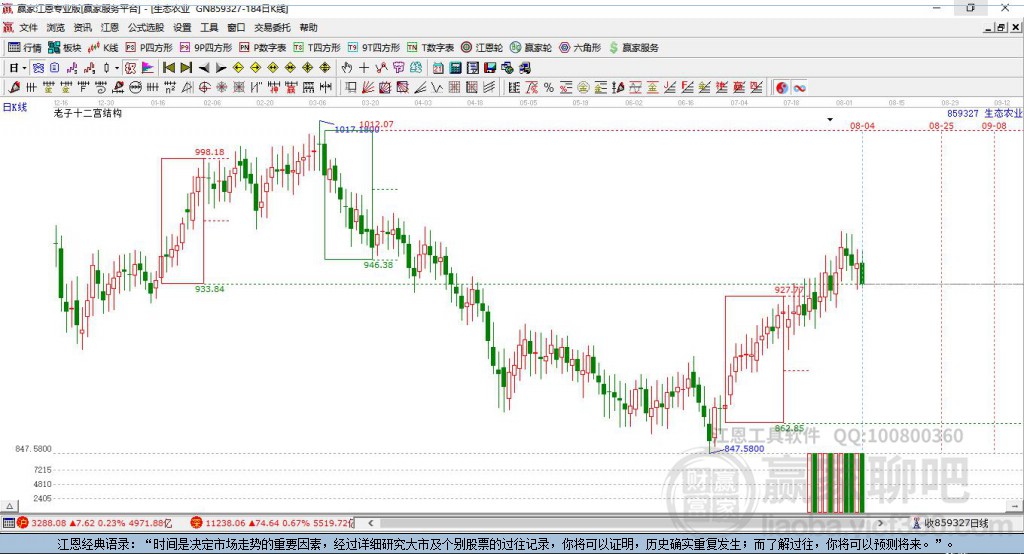The image size is (1024, 554).
Task: Open the P四方形 square tool
Action: [149, 48]
